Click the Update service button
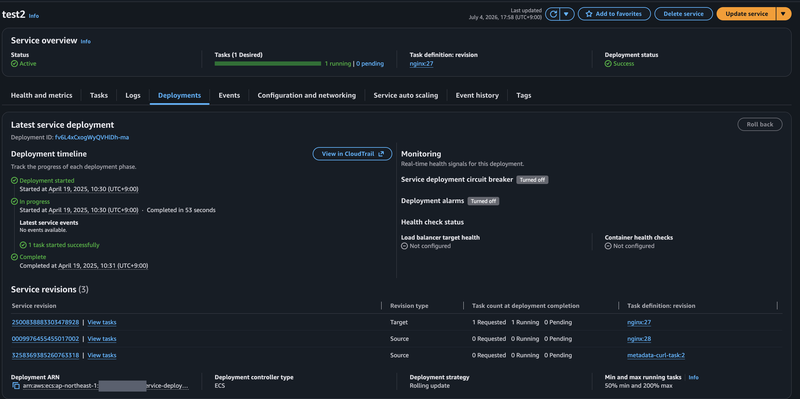The image size is (800, 399). click(x=746, y=14)
